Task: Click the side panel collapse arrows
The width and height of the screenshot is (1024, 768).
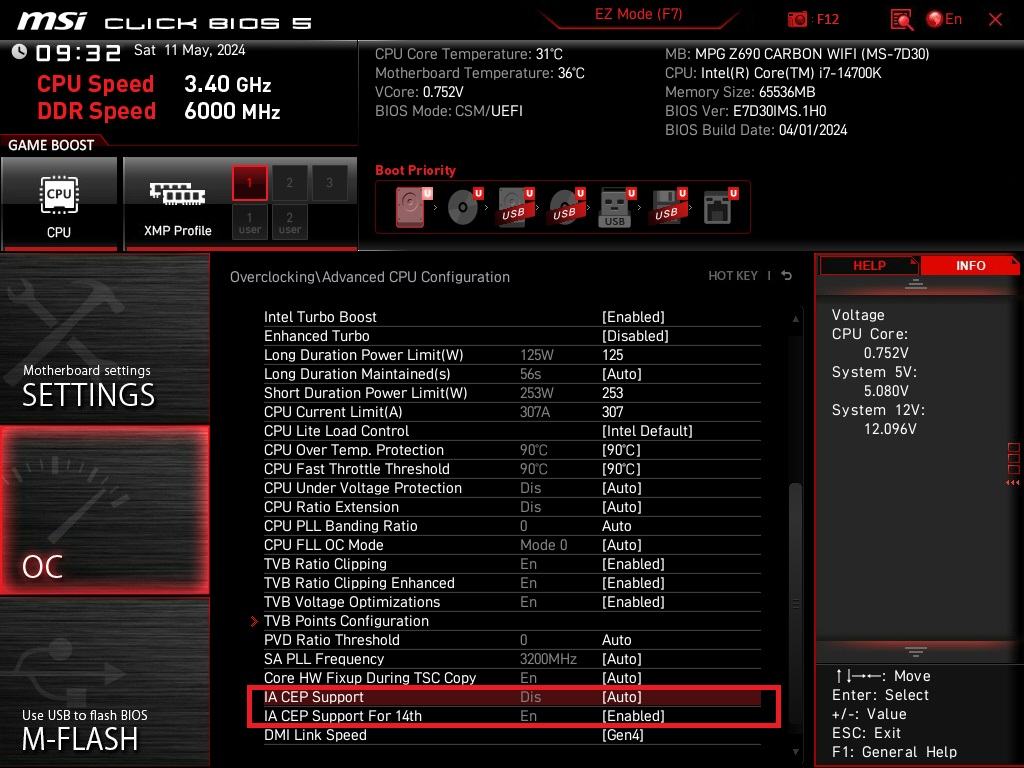Action: click(1013, 483)
